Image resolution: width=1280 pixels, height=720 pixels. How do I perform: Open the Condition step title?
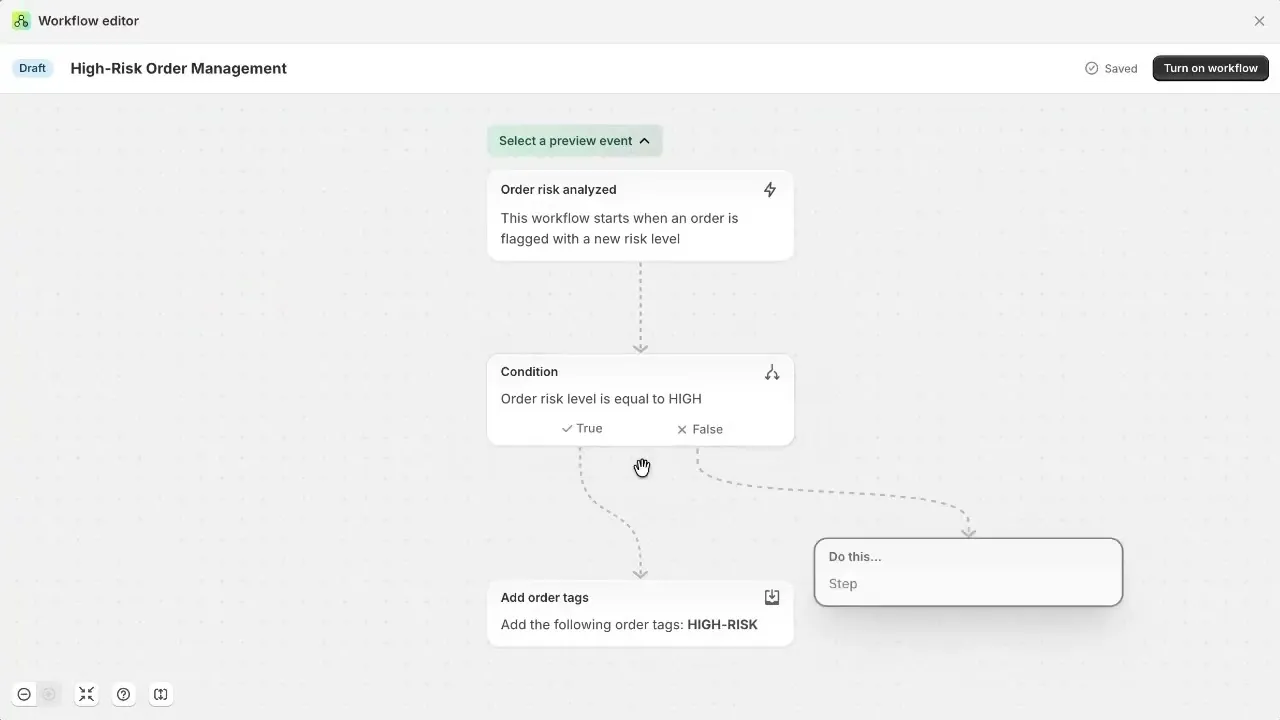click(529, 372)
